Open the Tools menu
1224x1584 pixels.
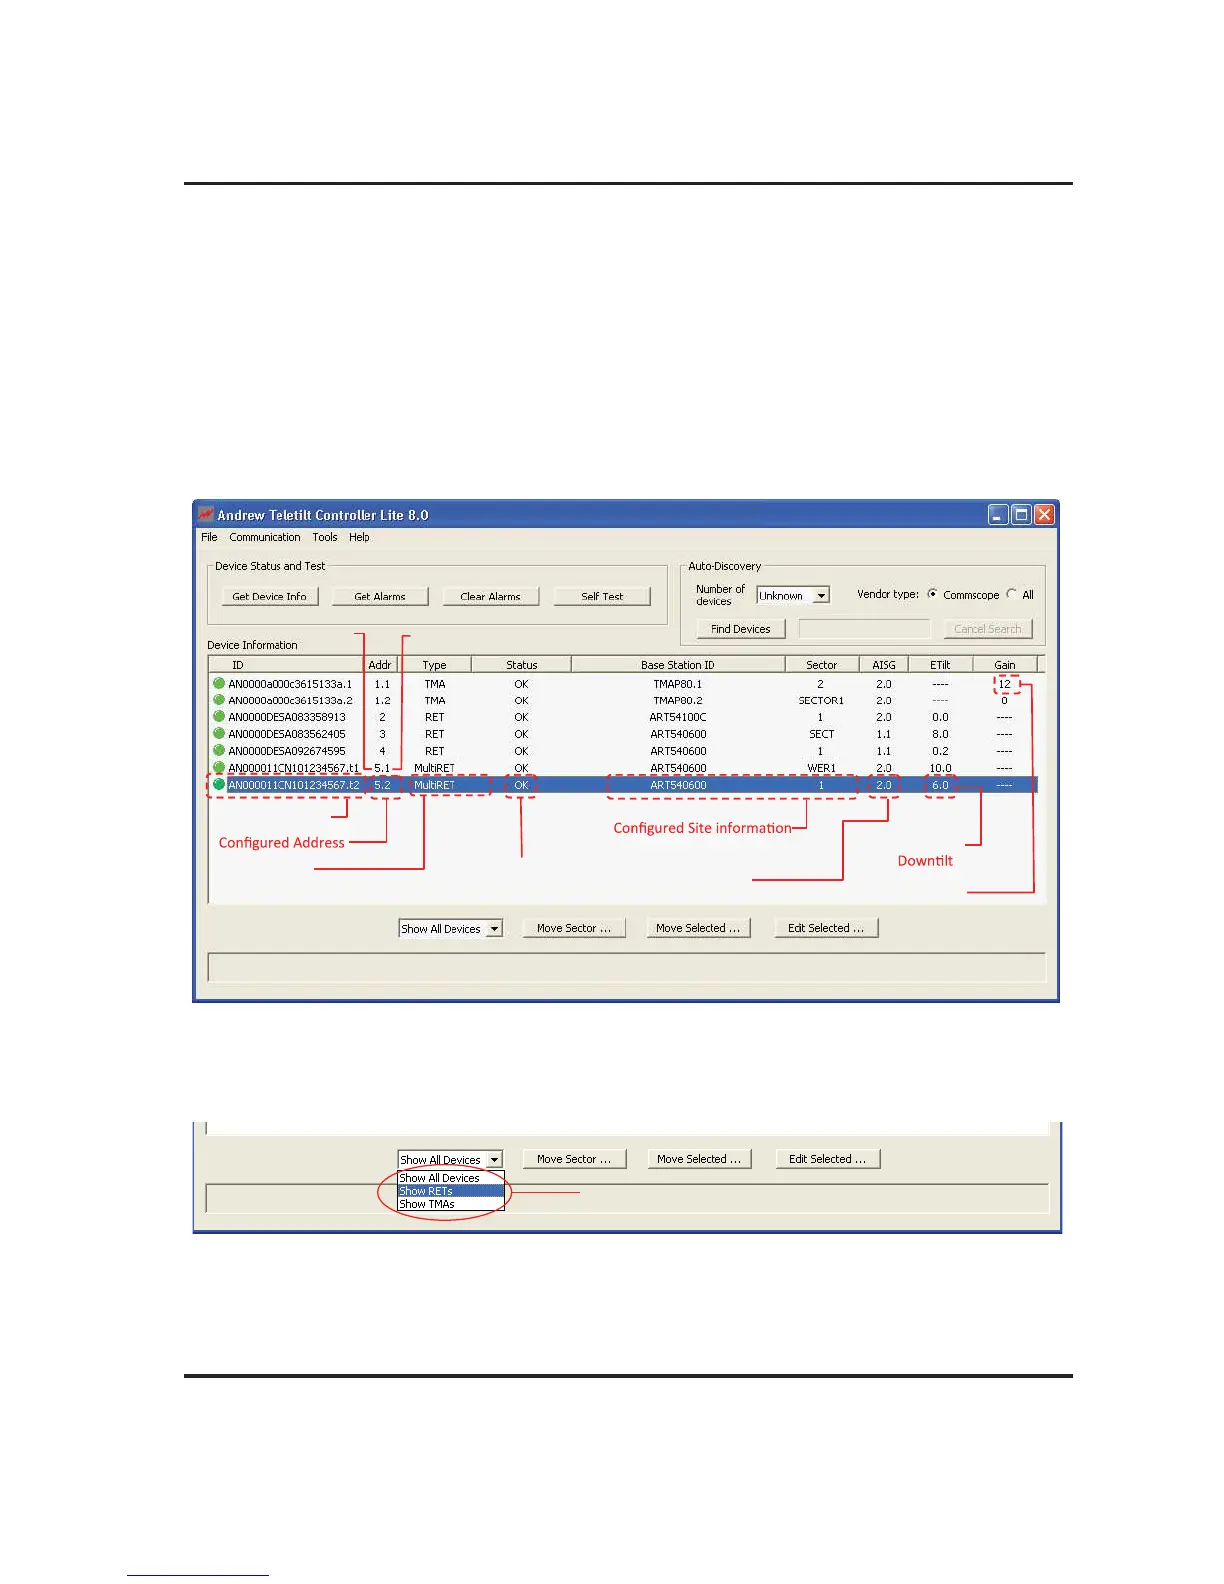click(325, 537)
